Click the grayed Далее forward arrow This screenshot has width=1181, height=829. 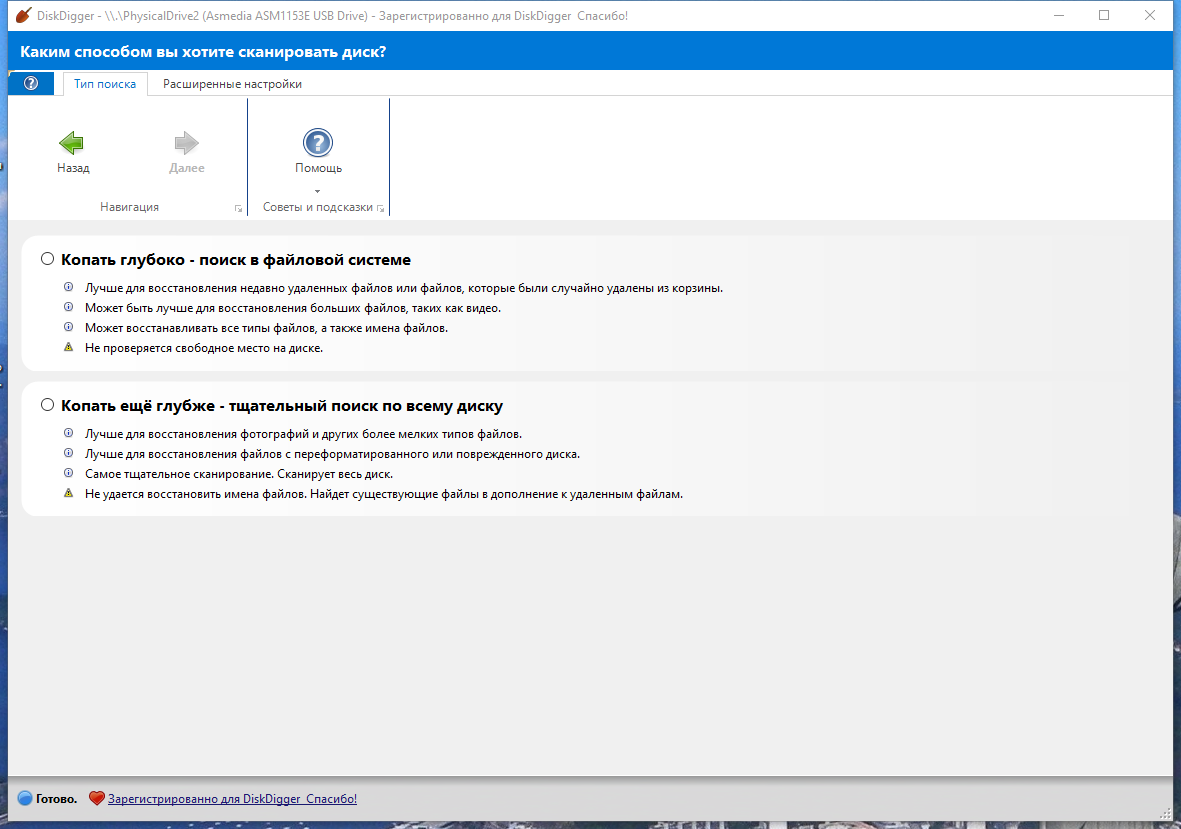(x=186, y=142)
